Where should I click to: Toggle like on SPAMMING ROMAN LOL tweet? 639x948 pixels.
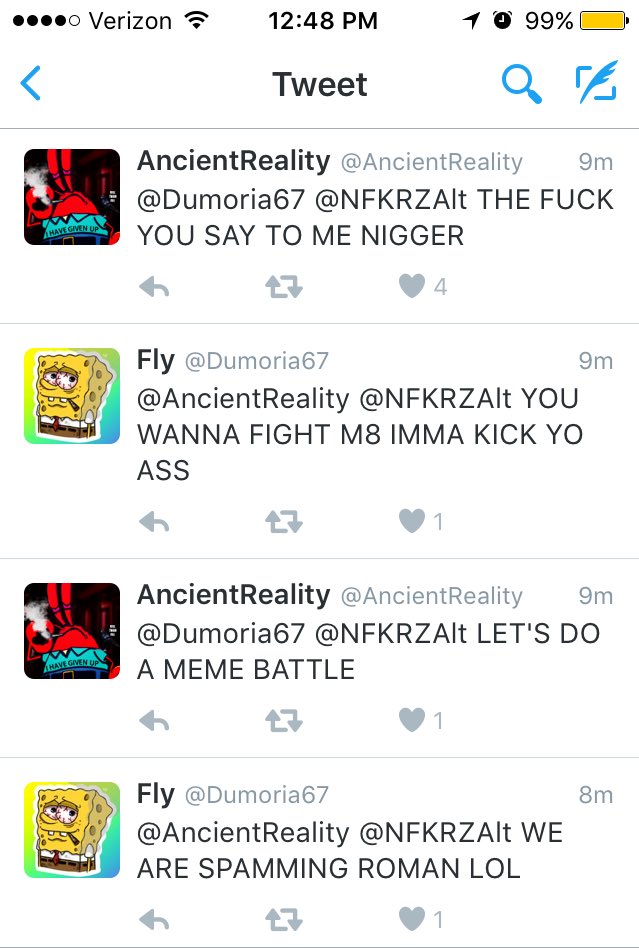(x=412, y=919)
